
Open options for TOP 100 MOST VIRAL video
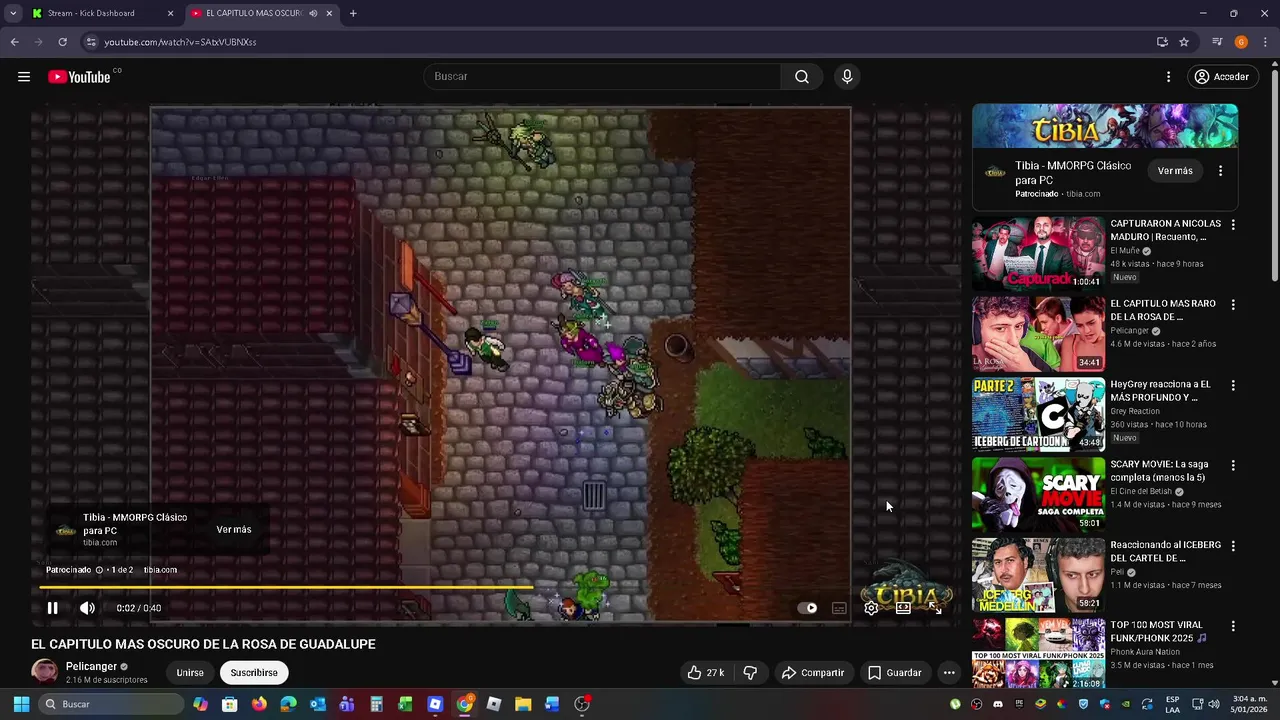click(x=1233, y=626)
